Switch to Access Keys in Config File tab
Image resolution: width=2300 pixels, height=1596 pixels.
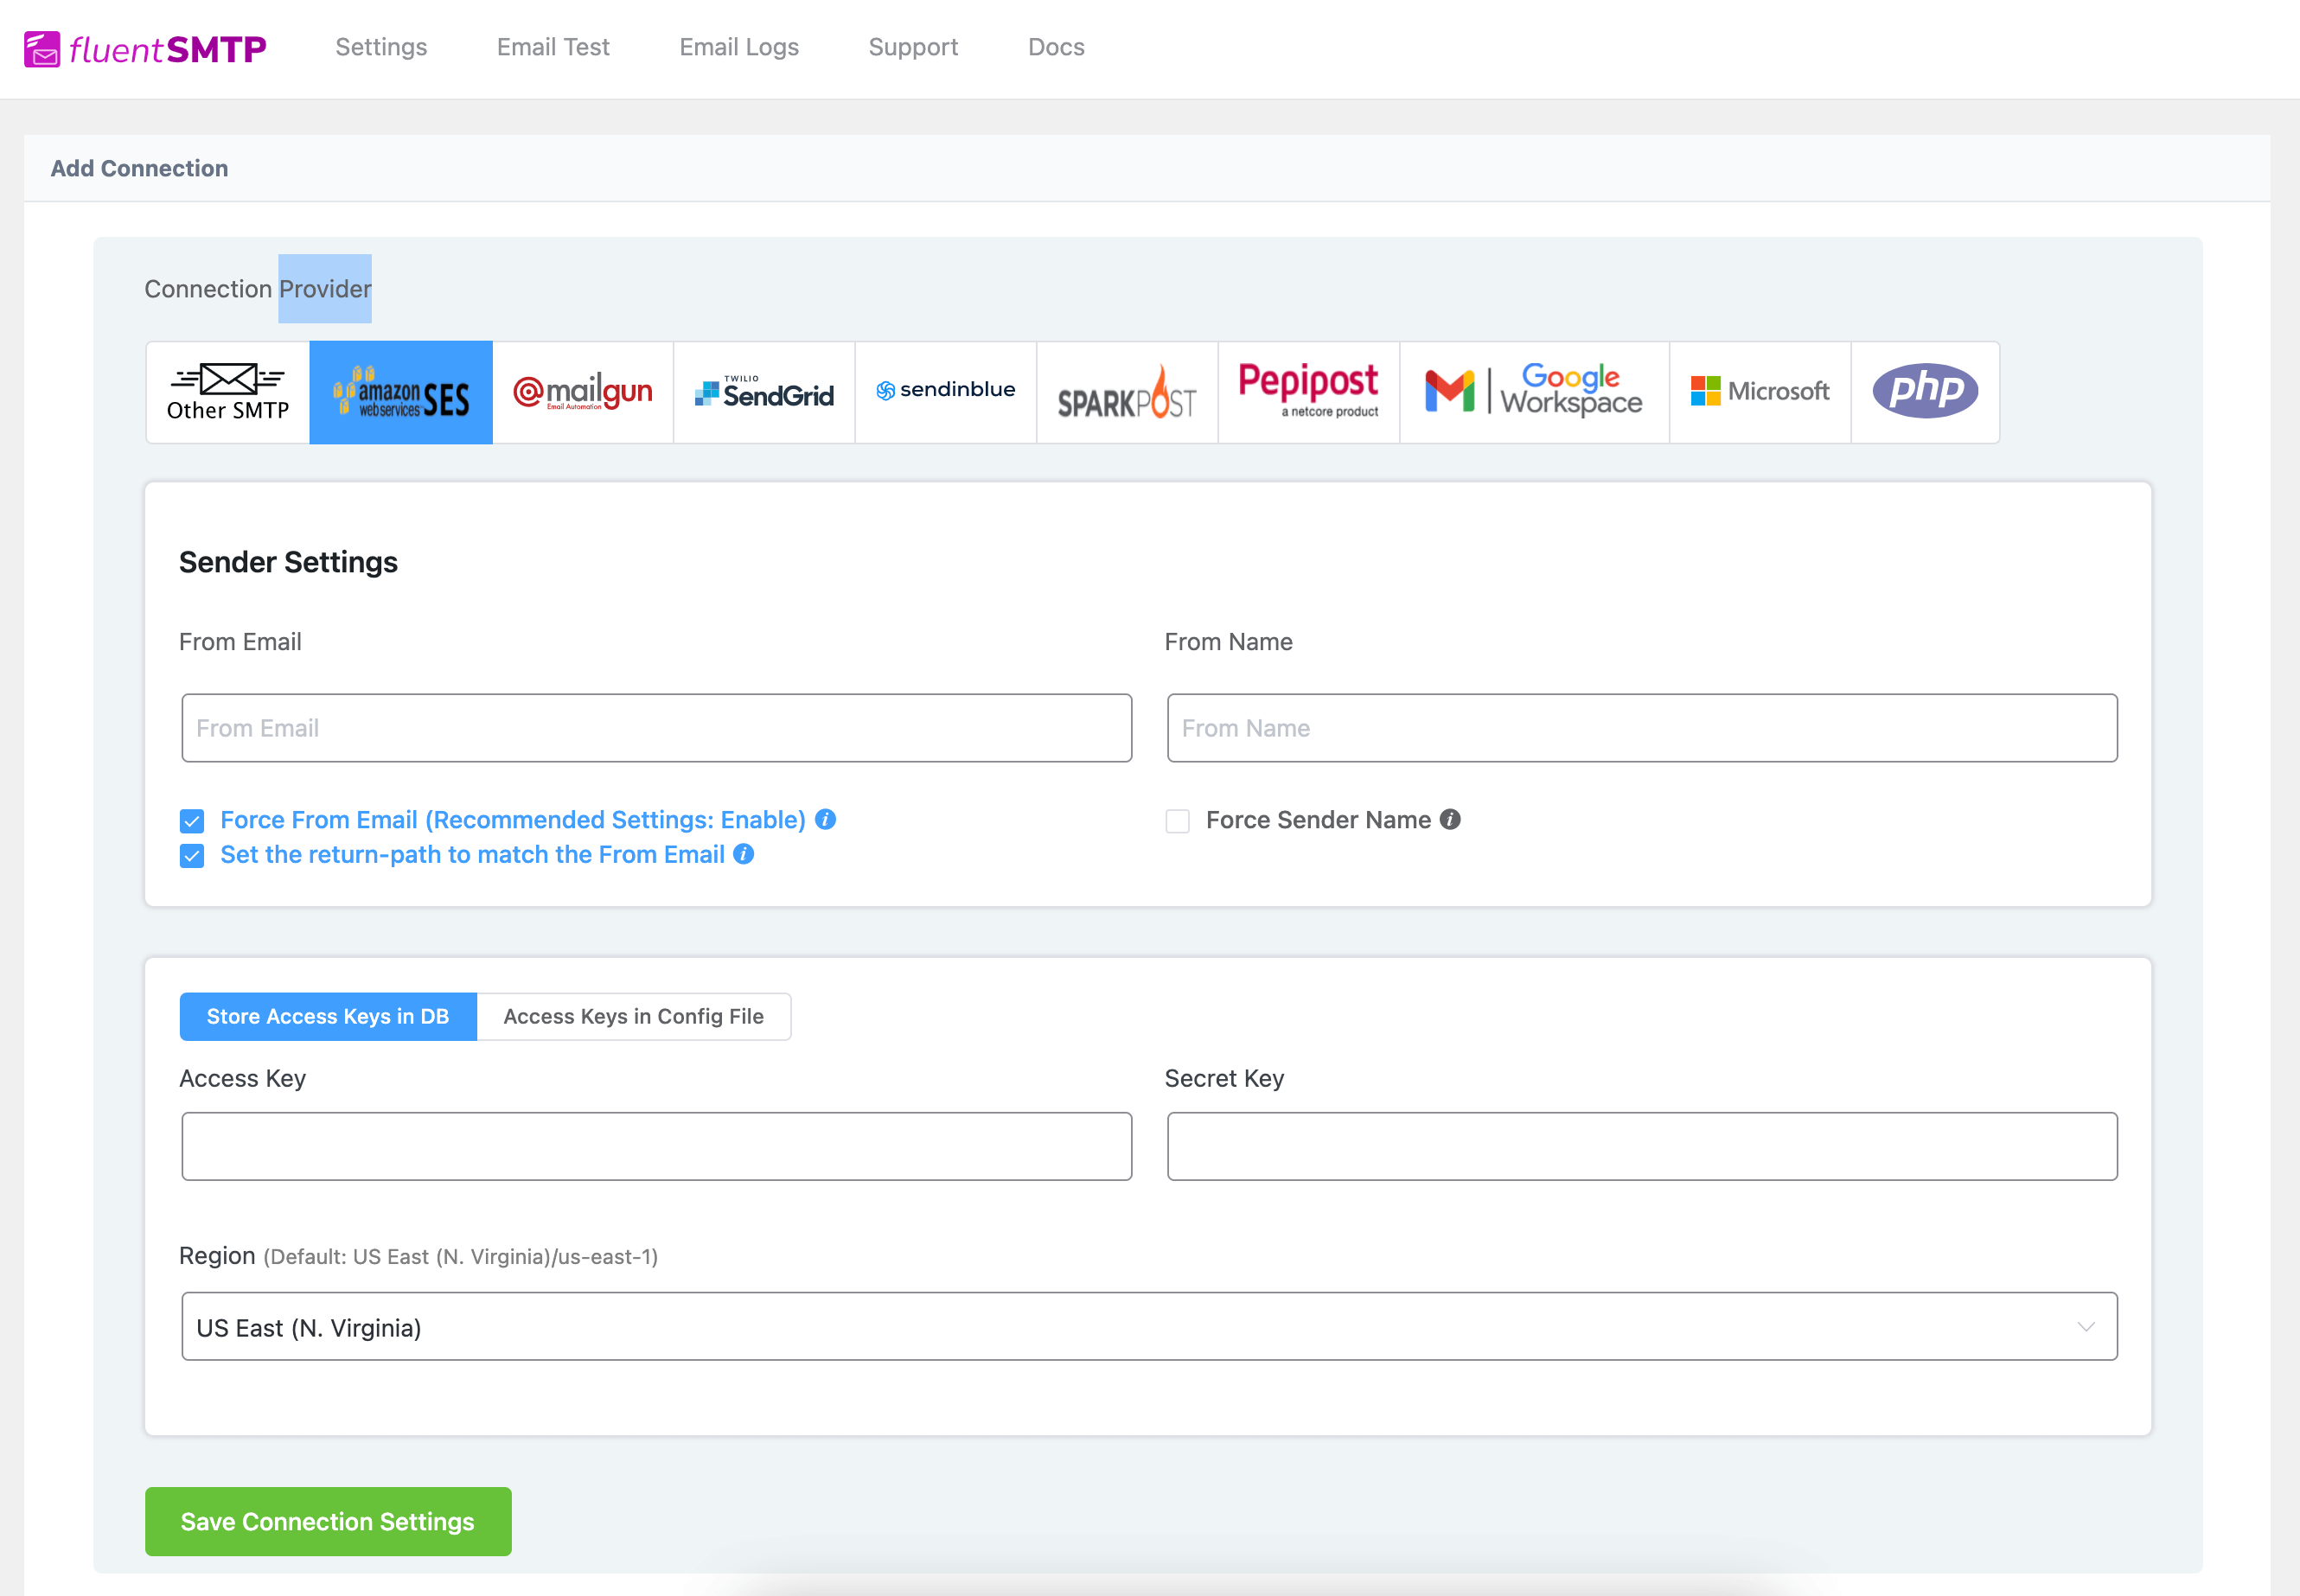[633, 1014]
